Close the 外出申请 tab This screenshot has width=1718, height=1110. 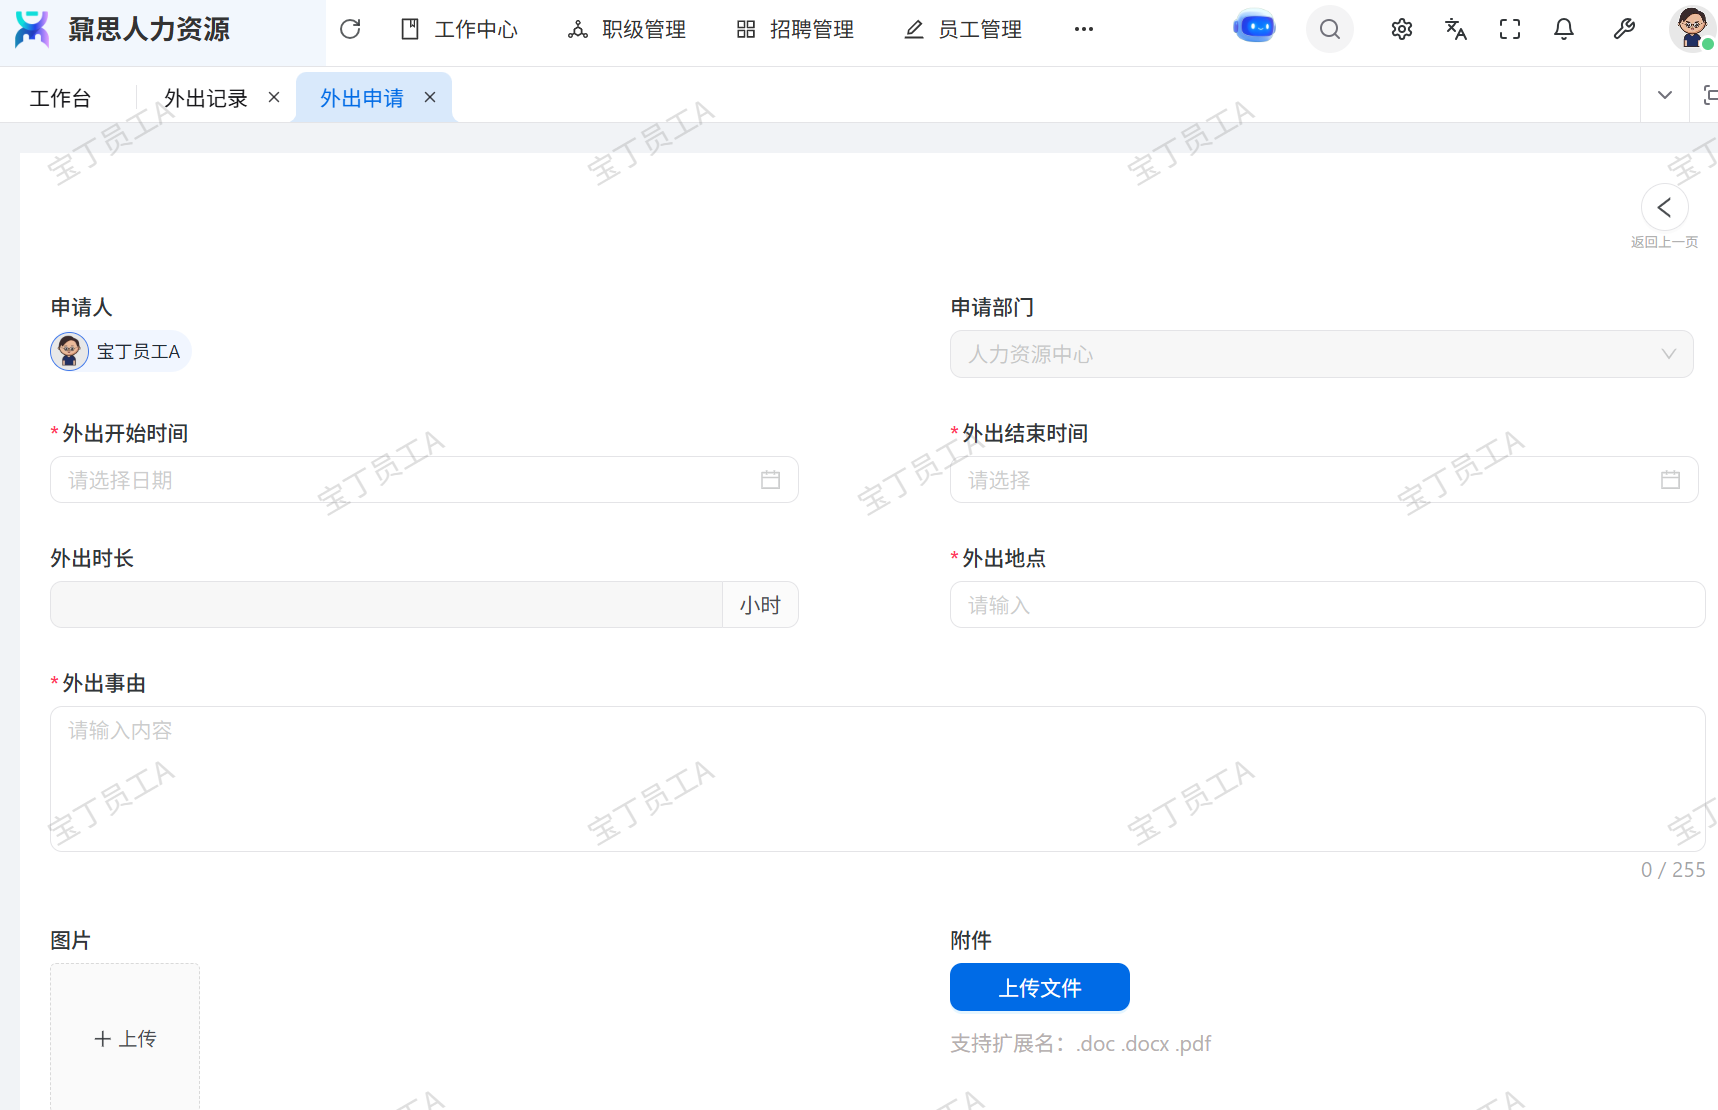tap(430, 98)
